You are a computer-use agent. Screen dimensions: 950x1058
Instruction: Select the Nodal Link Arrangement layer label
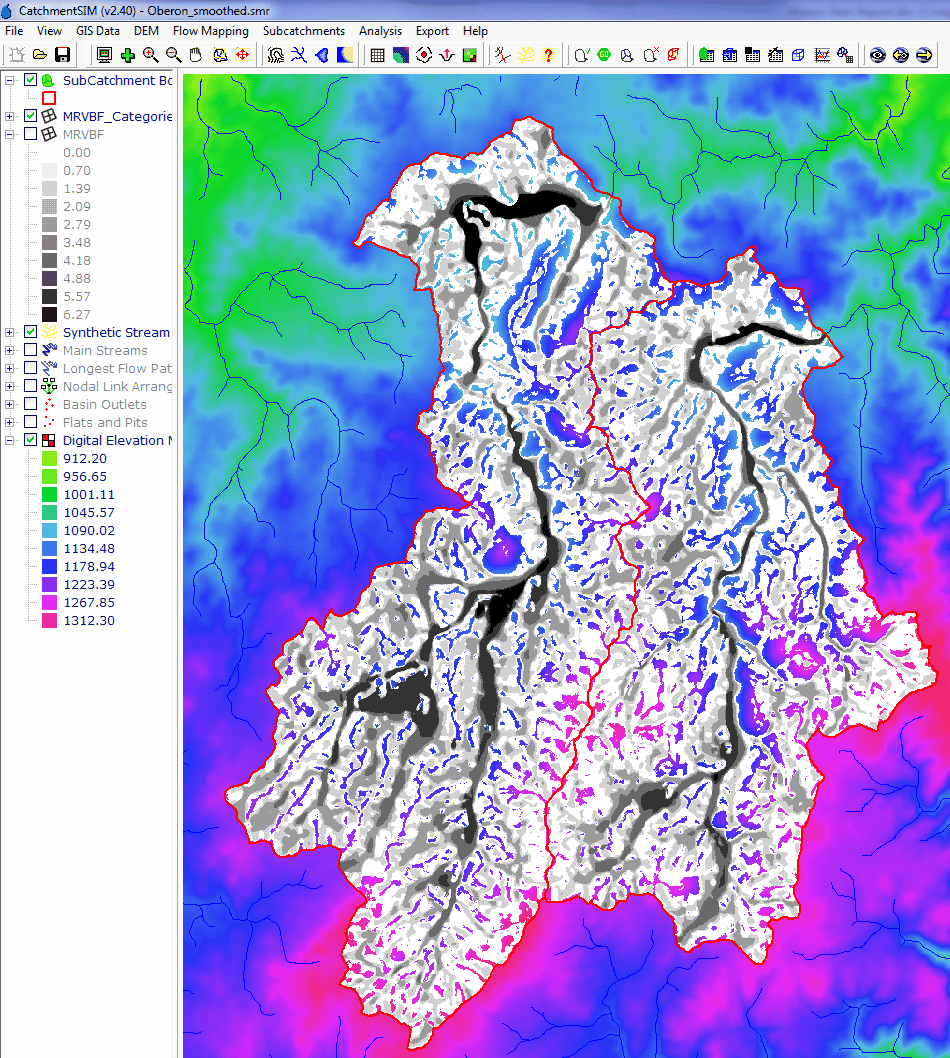[117, 387]
